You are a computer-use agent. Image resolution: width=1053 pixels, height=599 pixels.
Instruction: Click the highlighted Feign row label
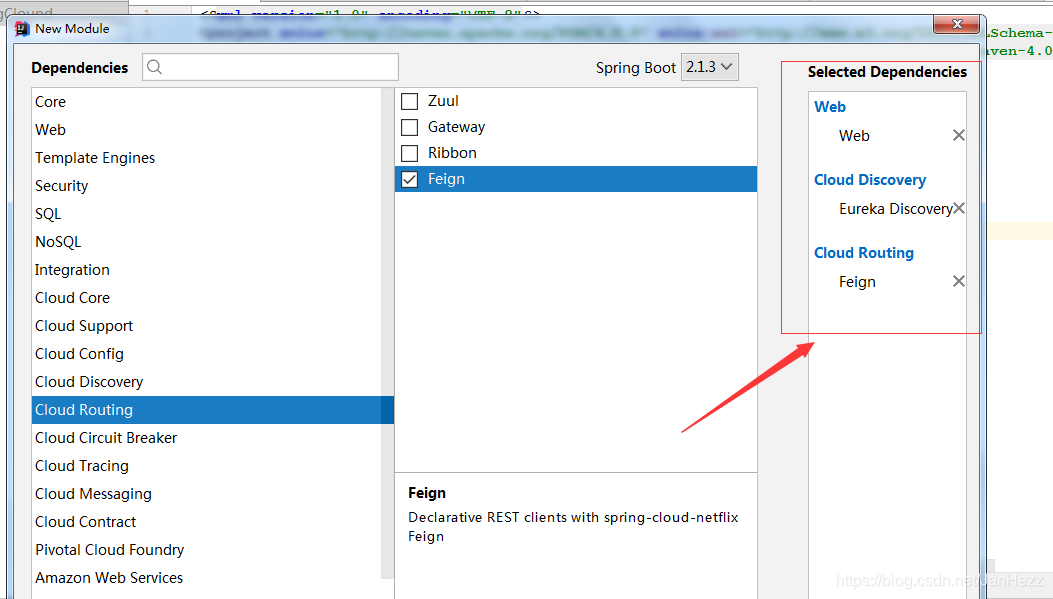446,179
